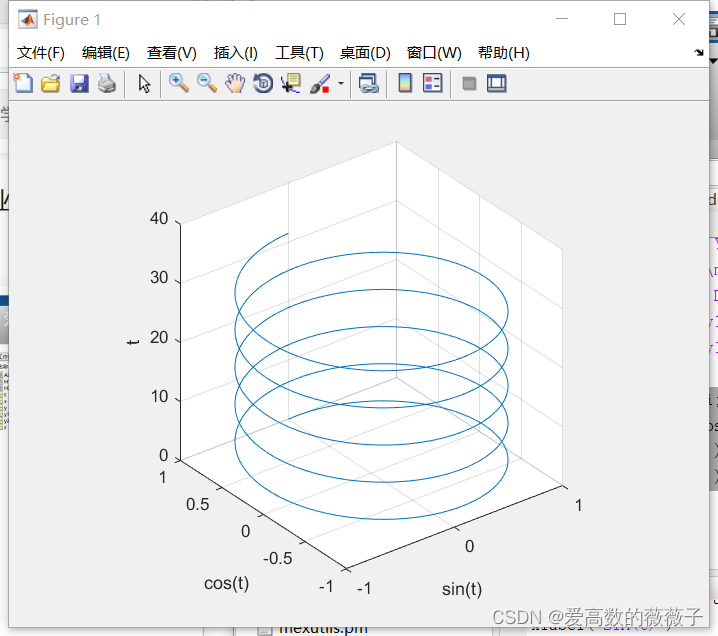Image resolution: width=718 pixels, height=636 pixels.
Task: Click the dock figure arrow icon
Action: pos(698,53)
